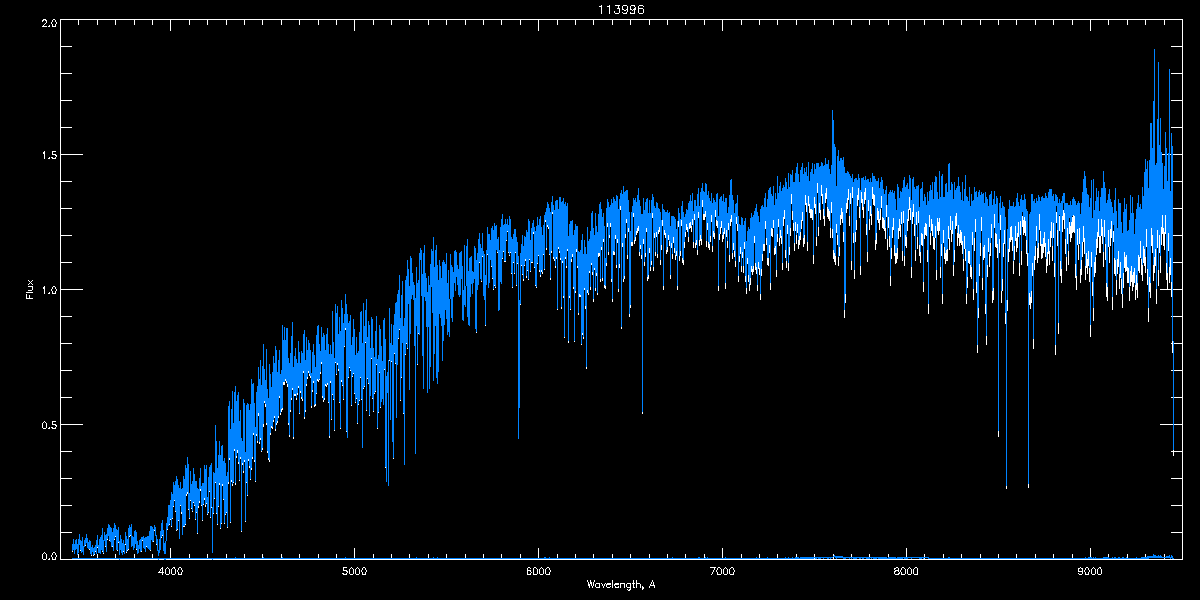Image resolution: width=1200 pixels, height=600 pixels.
Task: Click the Flux y-axis label
Action: [30, 289]
